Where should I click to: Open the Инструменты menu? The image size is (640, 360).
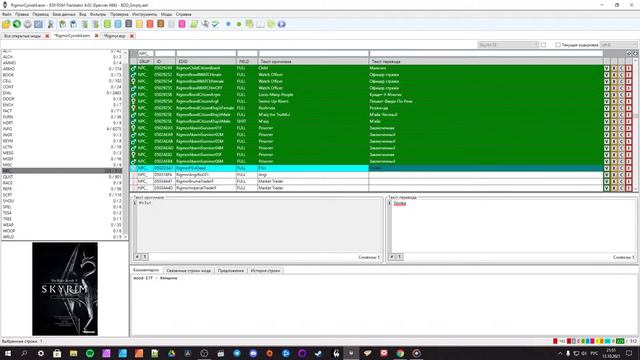(144, 14)
